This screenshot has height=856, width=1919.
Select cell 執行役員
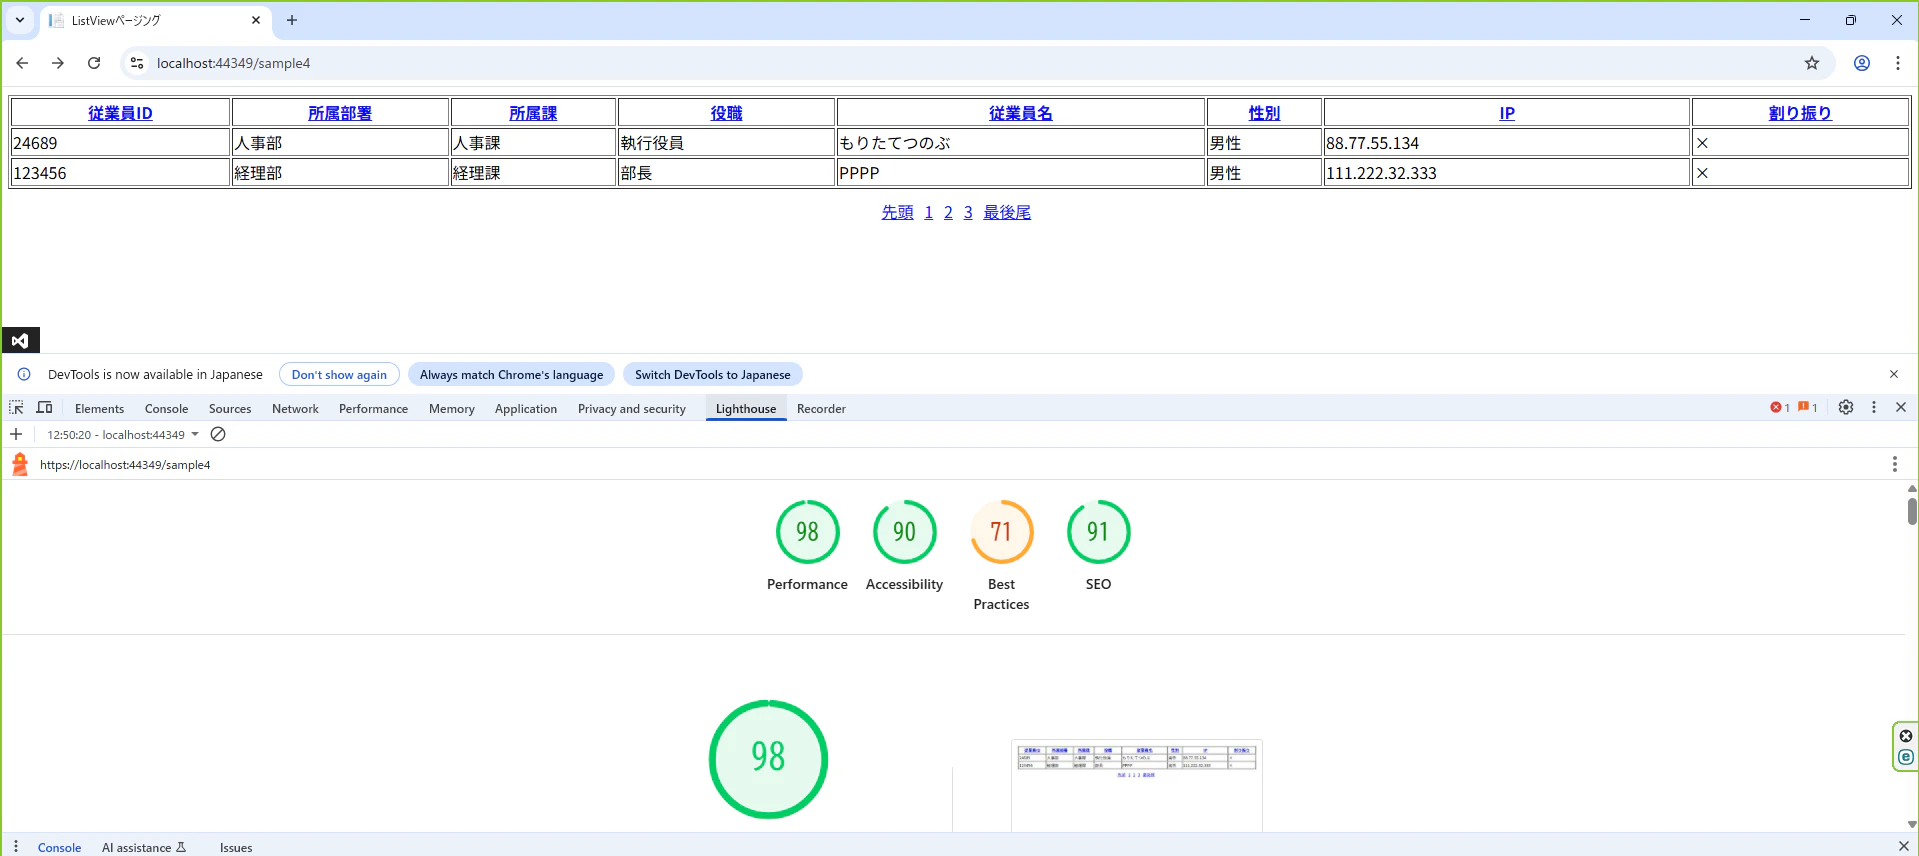726,142
